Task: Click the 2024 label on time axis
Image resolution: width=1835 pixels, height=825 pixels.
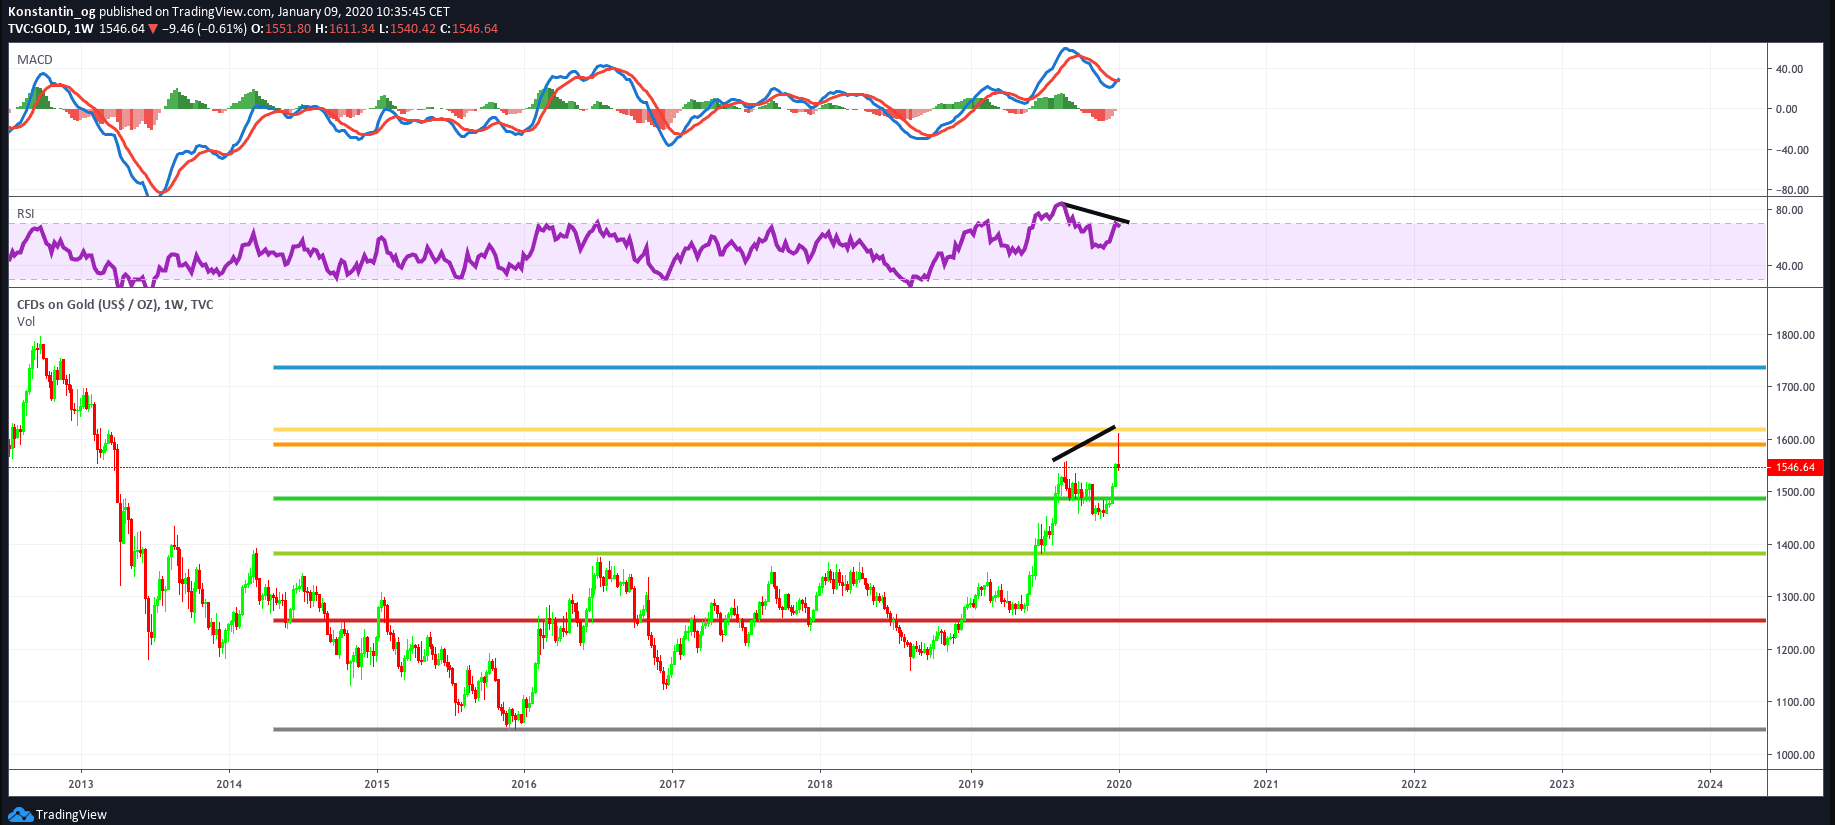Action: [1710, 784]
